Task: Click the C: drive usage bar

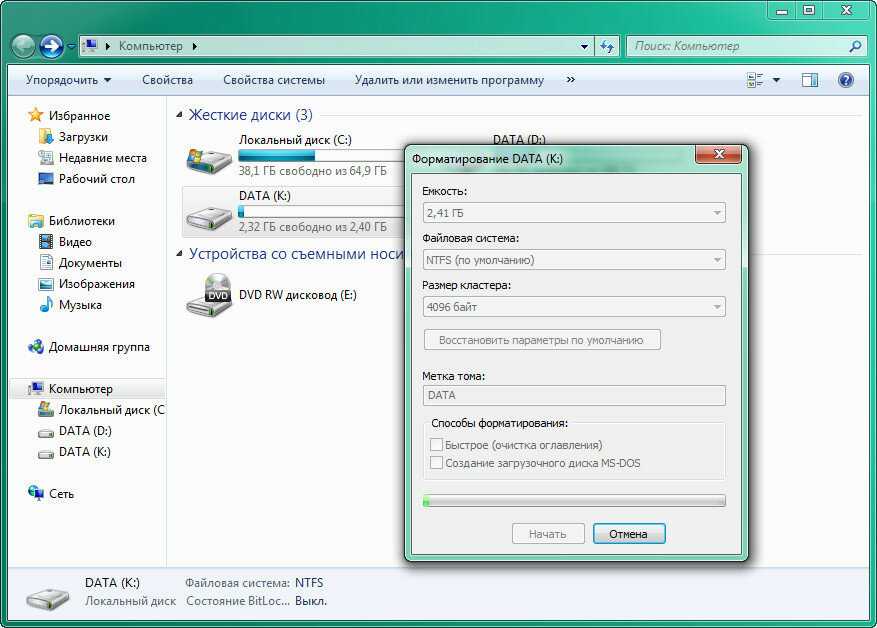Action: (322, 155)
